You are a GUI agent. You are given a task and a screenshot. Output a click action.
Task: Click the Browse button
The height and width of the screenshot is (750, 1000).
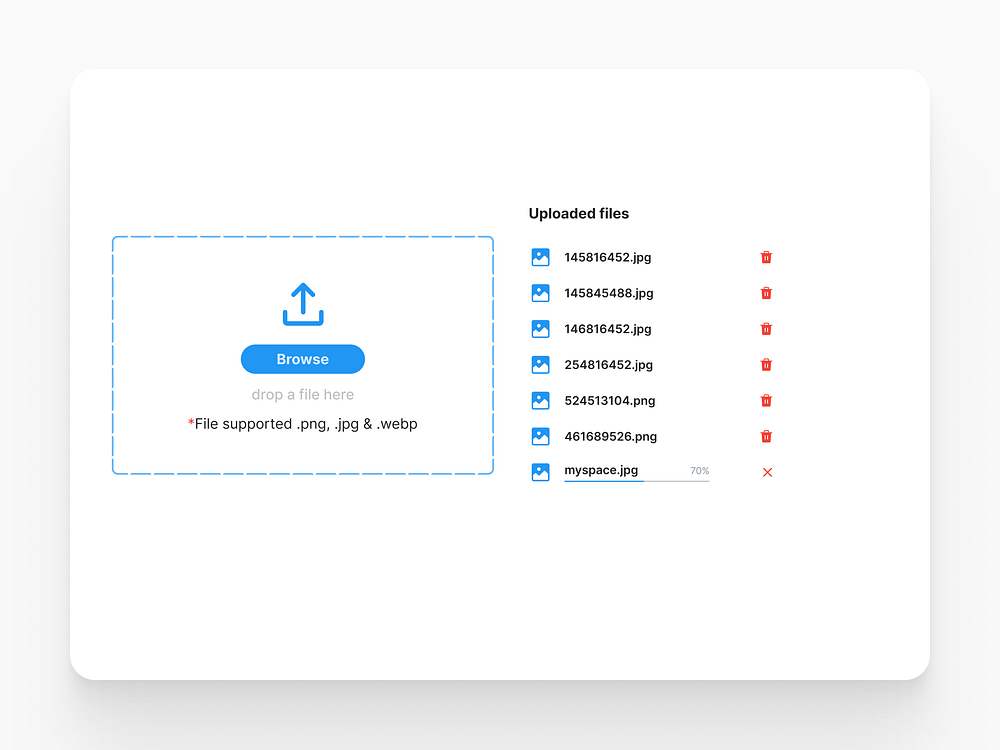302,359
